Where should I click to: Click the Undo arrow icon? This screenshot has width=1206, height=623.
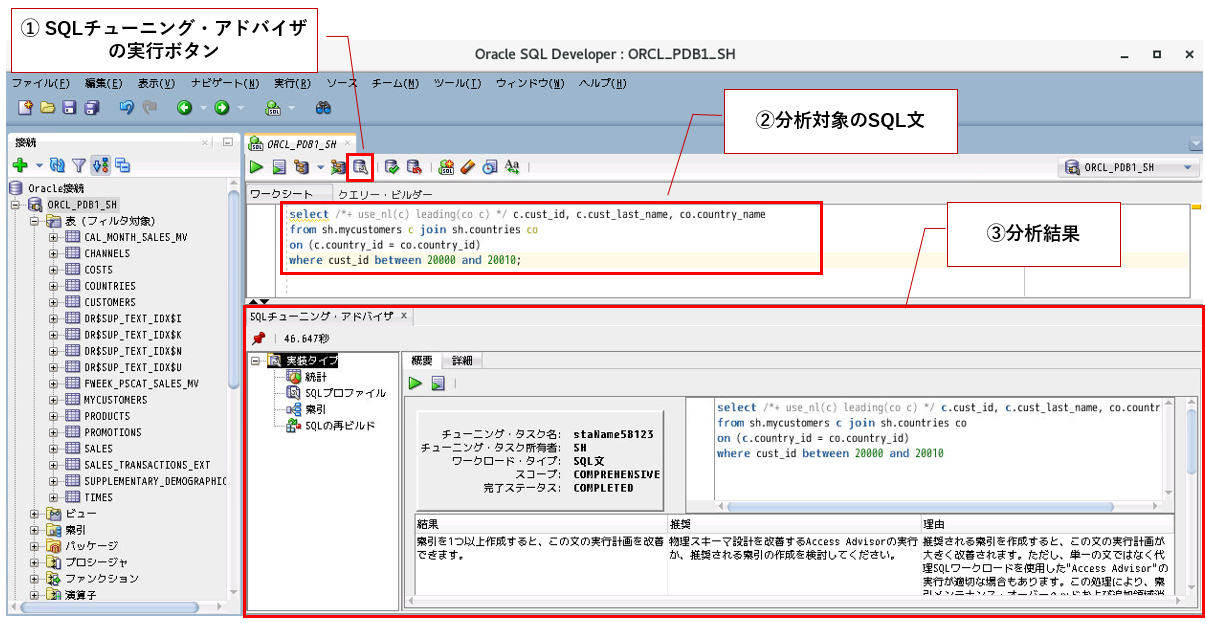[x=127, y=107]
